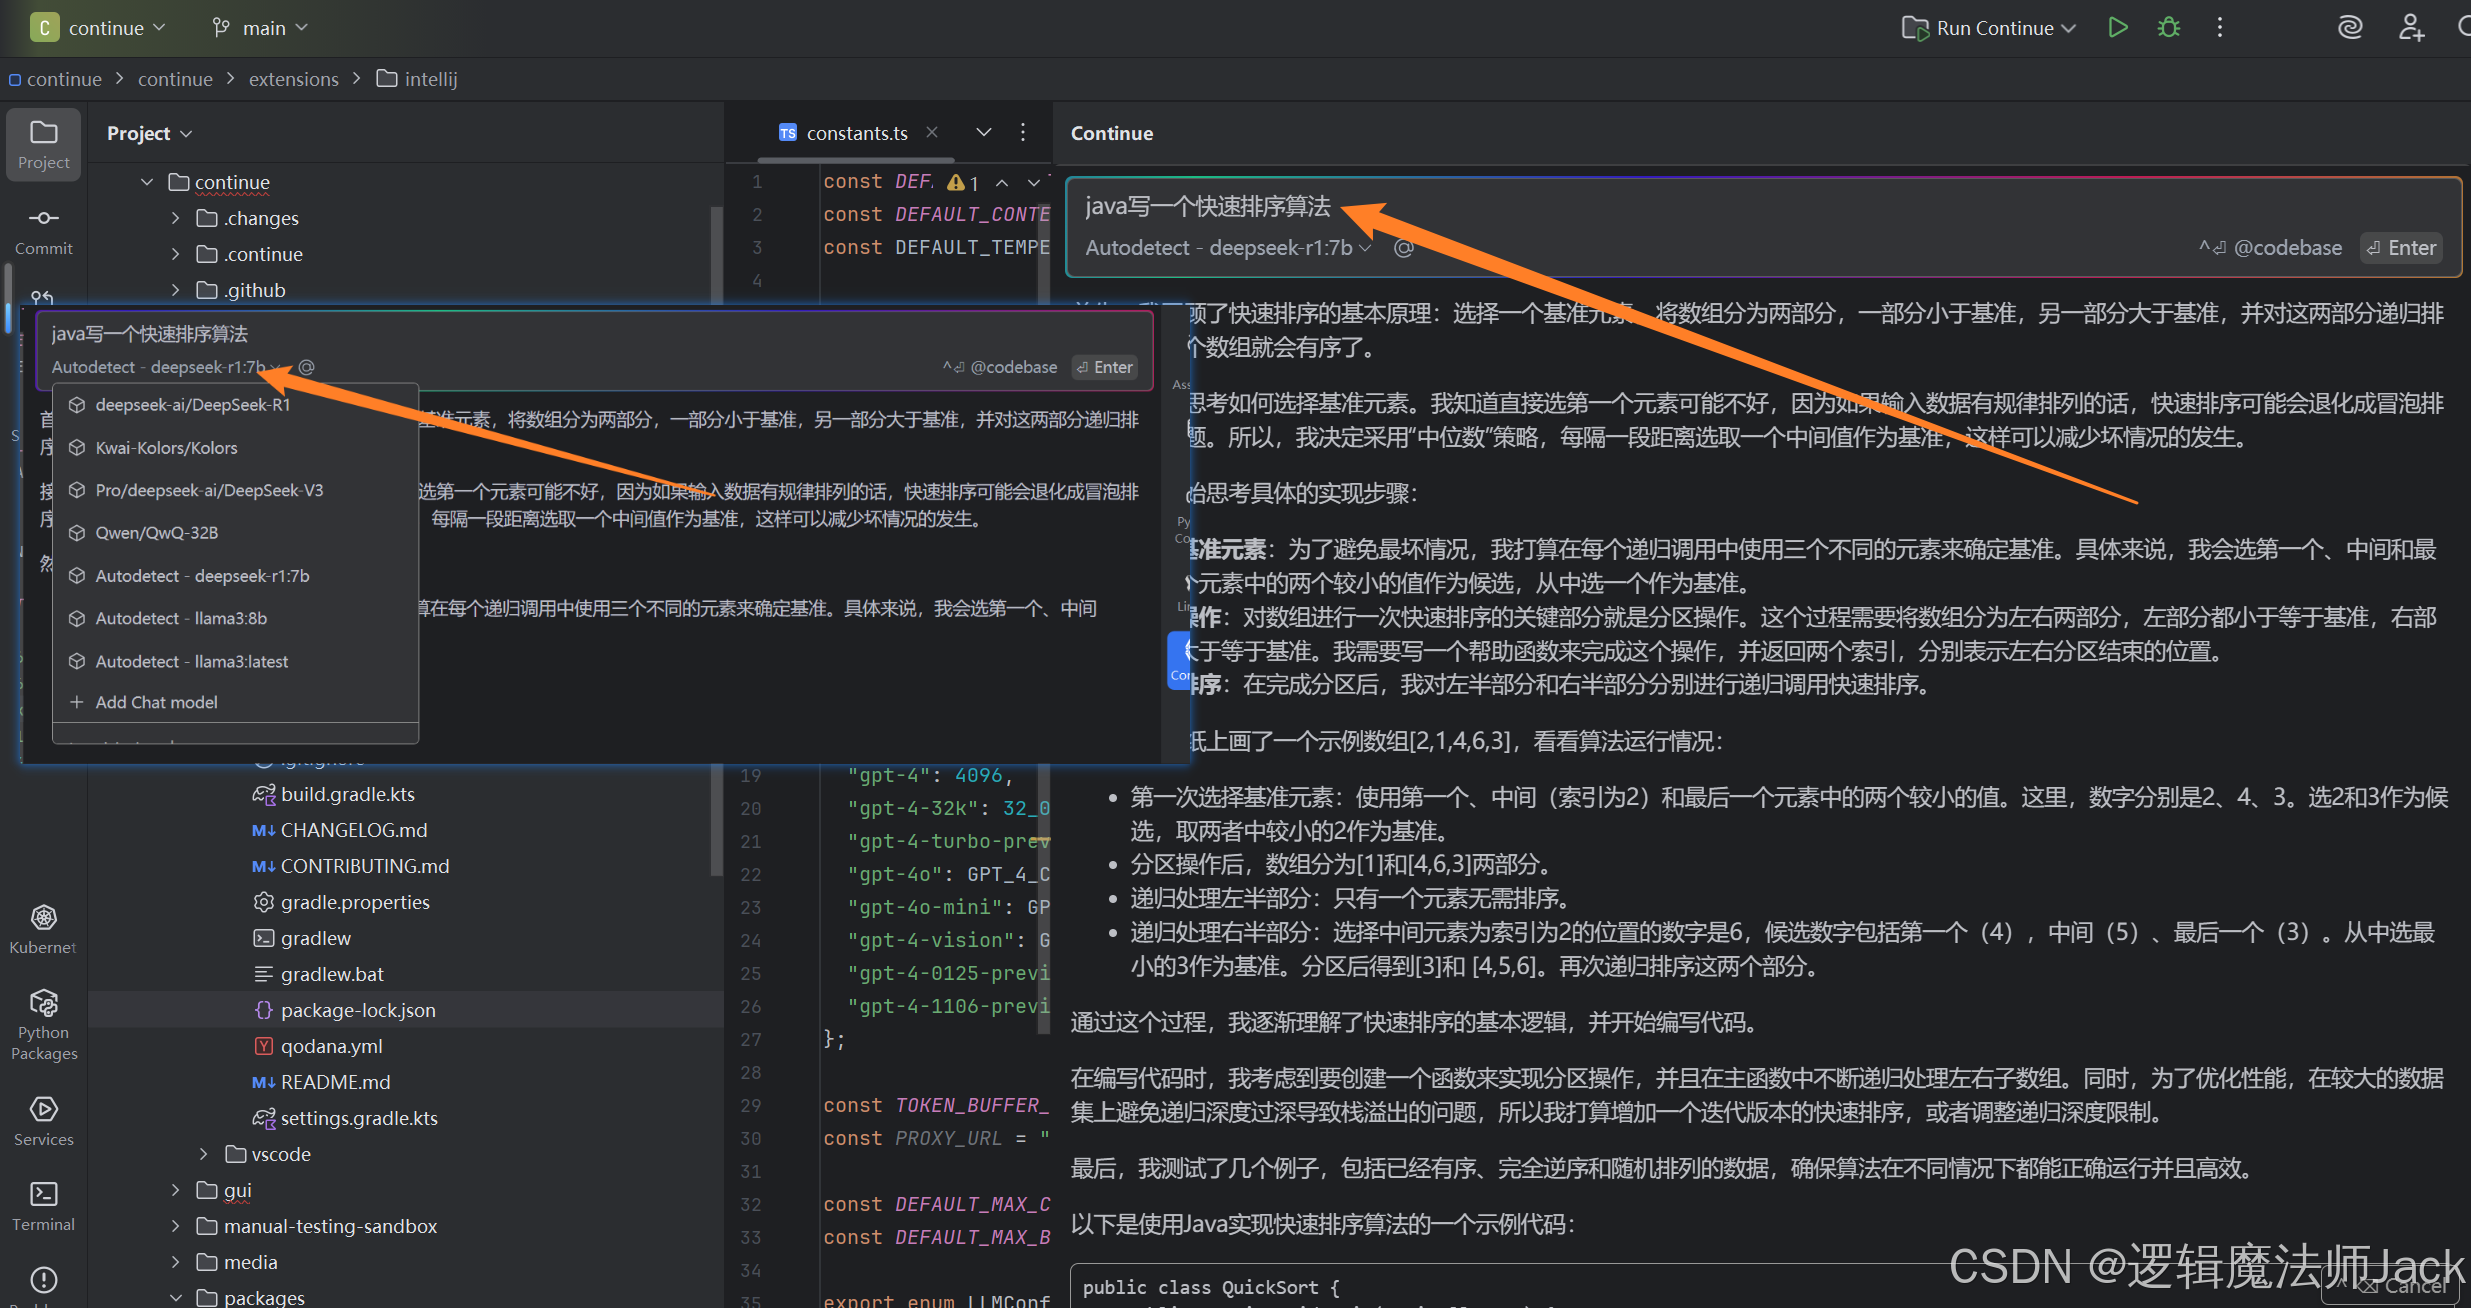2471x1308 pixels.
Task: Choose Autodetect - llama3:8b model
Action: coord(181,619)
